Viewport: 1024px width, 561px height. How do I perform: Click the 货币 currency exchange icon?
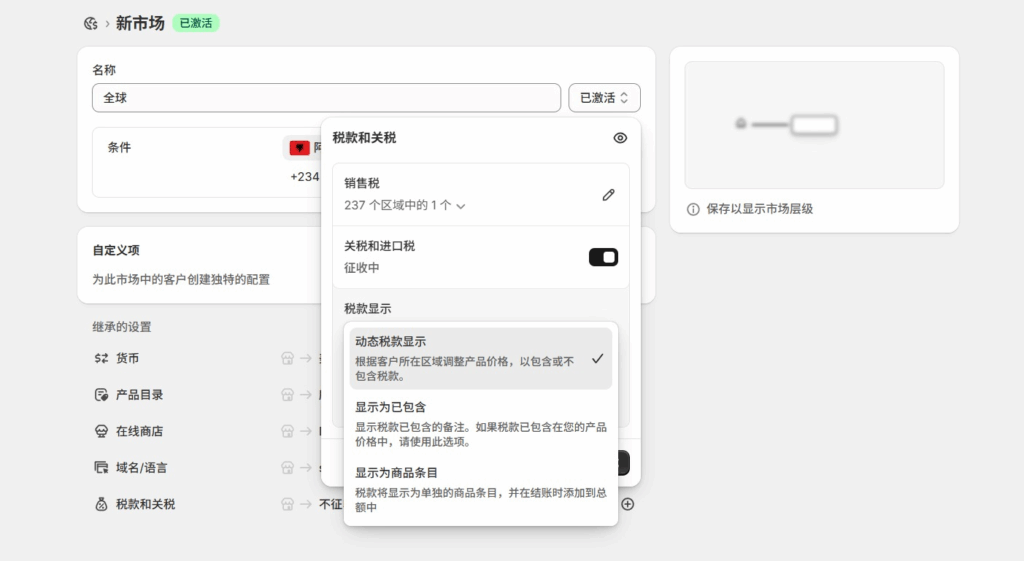101,358
